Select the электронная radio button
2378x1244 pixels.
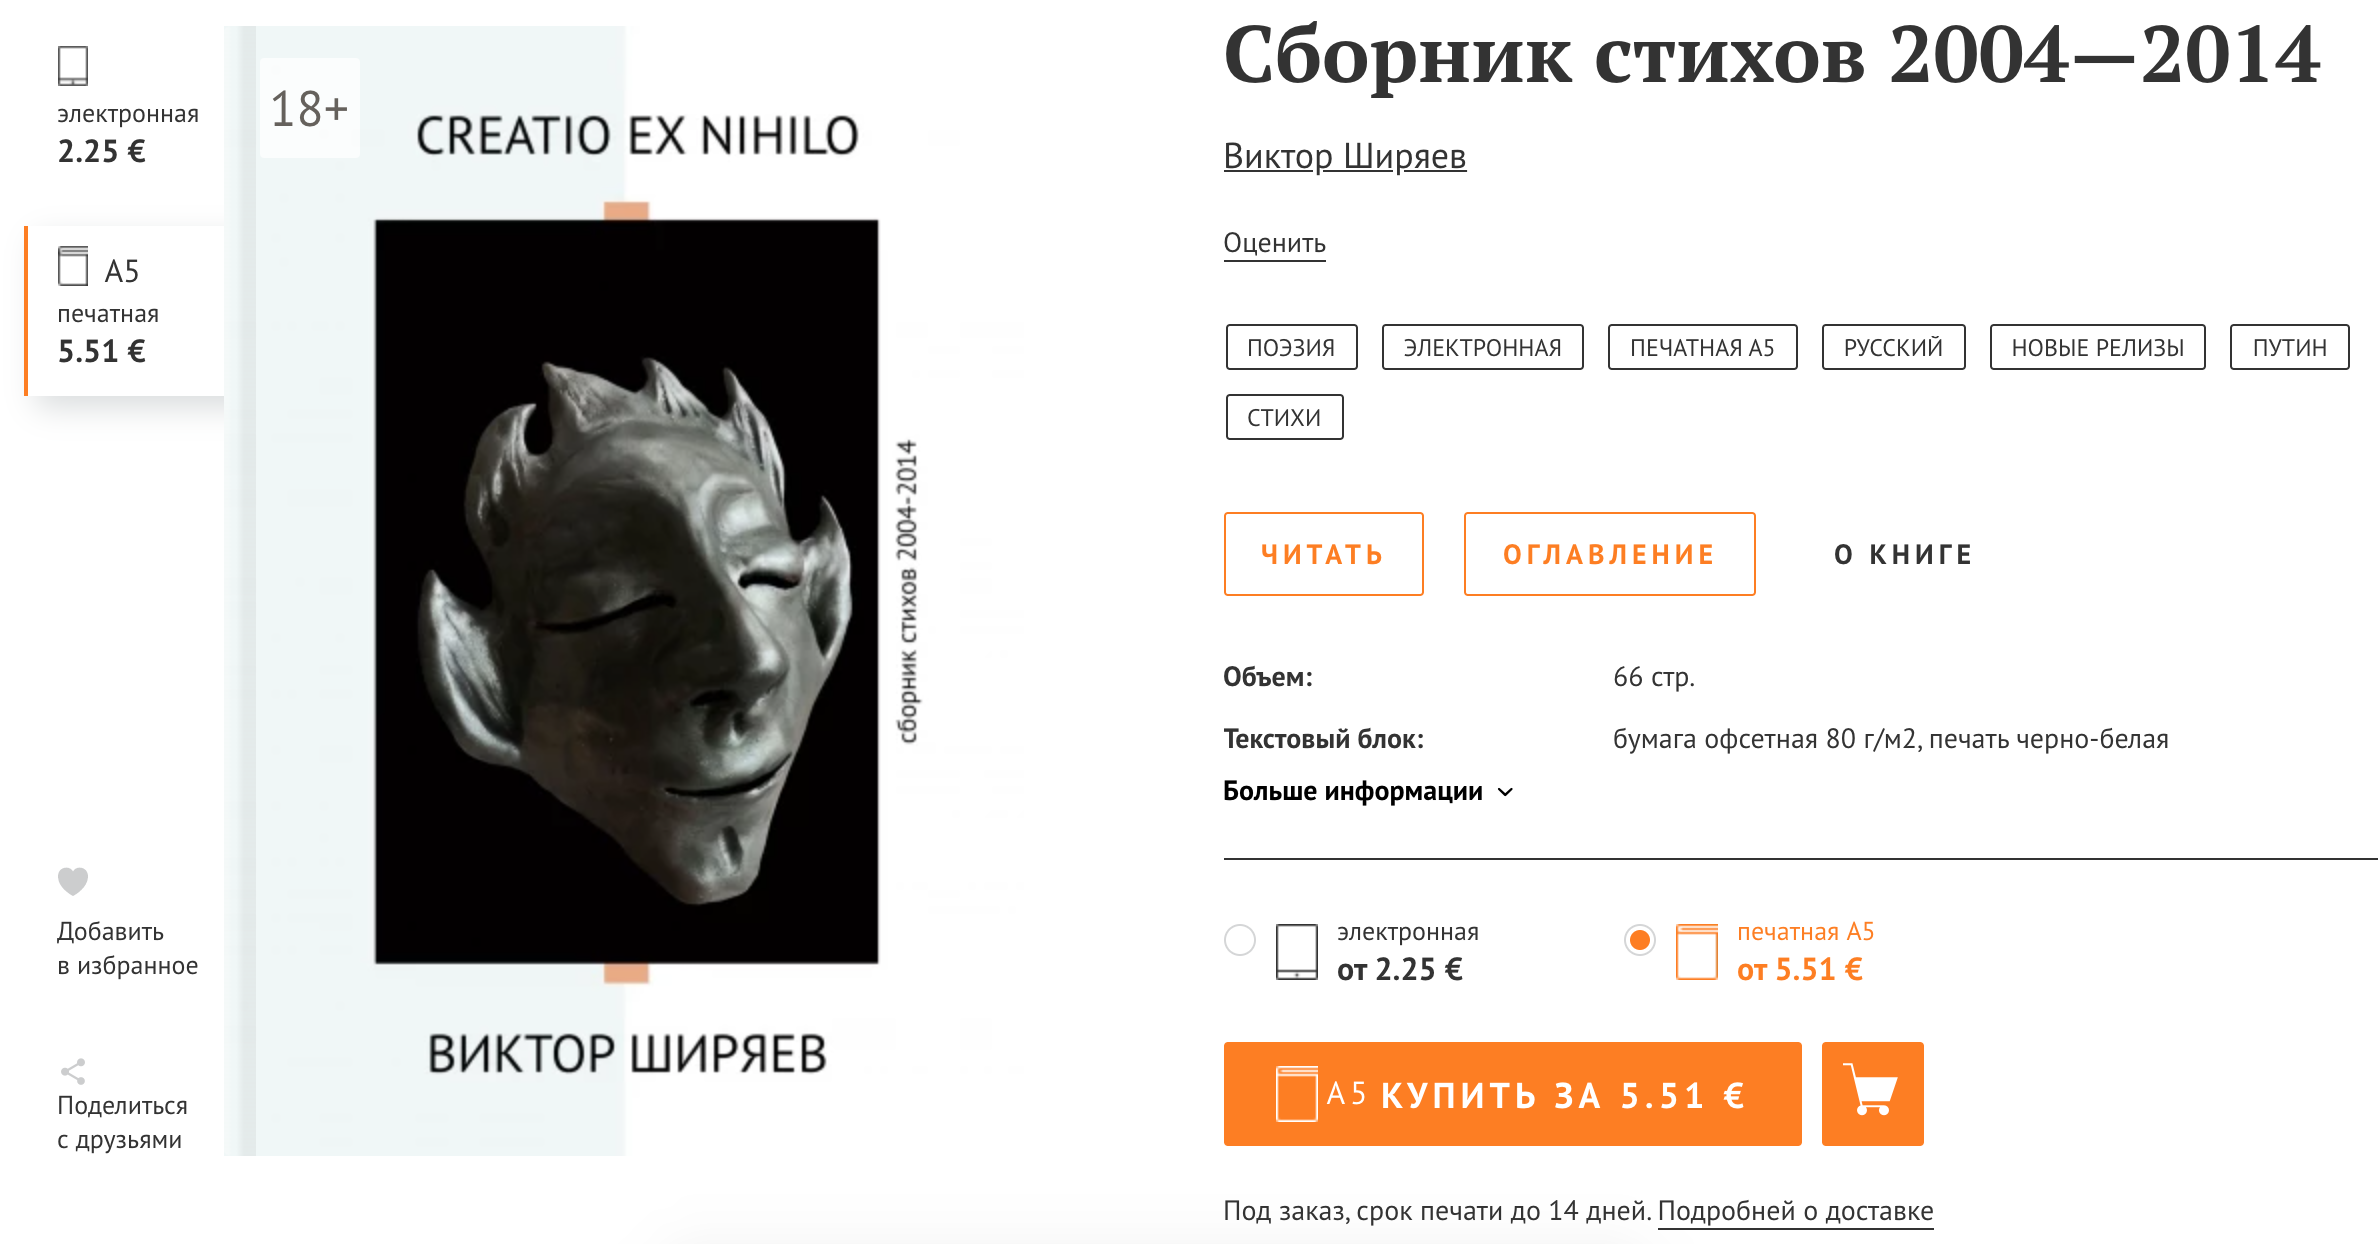pos(1240,940)
